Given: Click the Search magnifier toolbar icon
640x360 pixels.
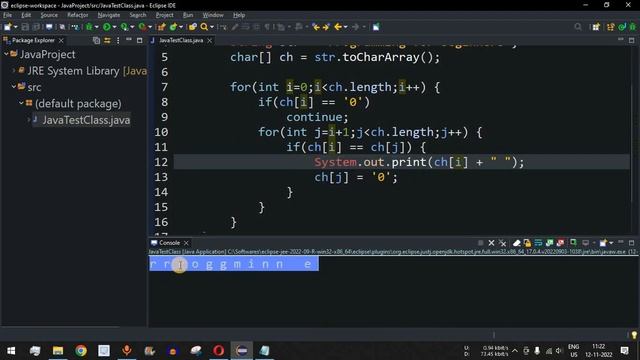Looking at the screenshot, I should pos(204,27).
